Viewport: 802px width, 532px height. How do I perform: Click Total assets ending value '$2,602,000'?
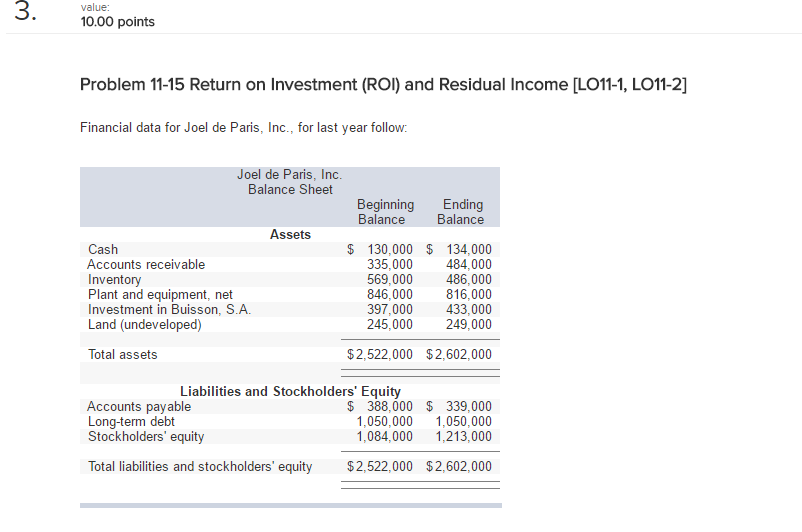click(459, 354)
